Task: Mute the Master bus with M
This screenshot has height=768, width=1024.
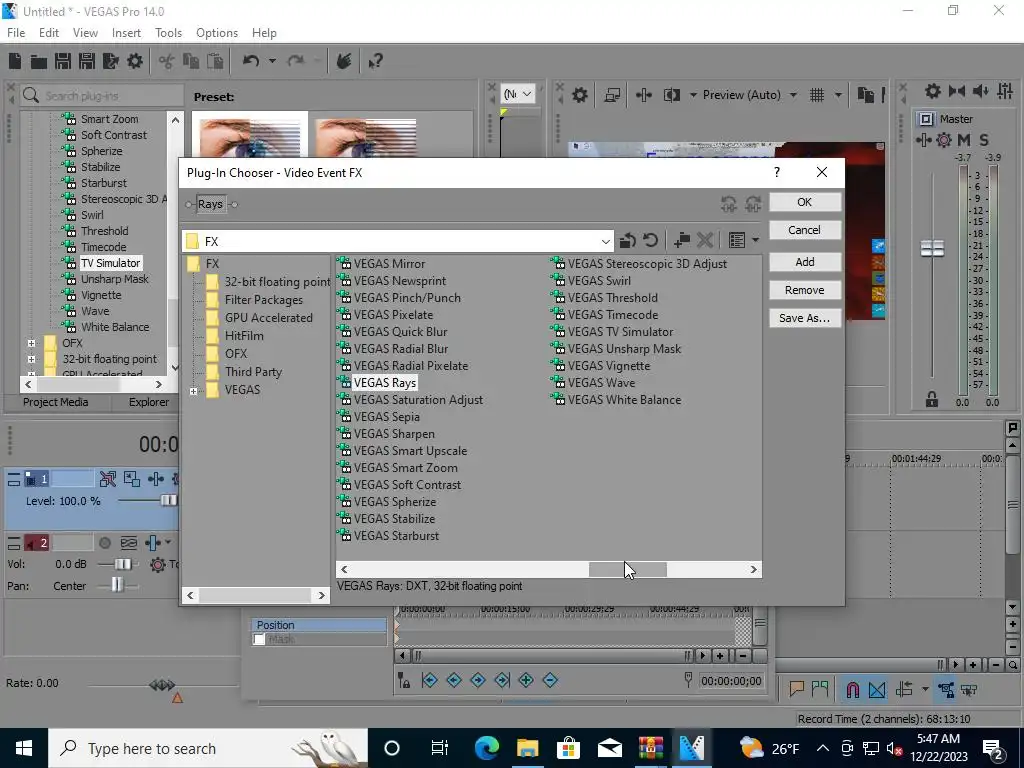Action: click(x=963, y=140)
